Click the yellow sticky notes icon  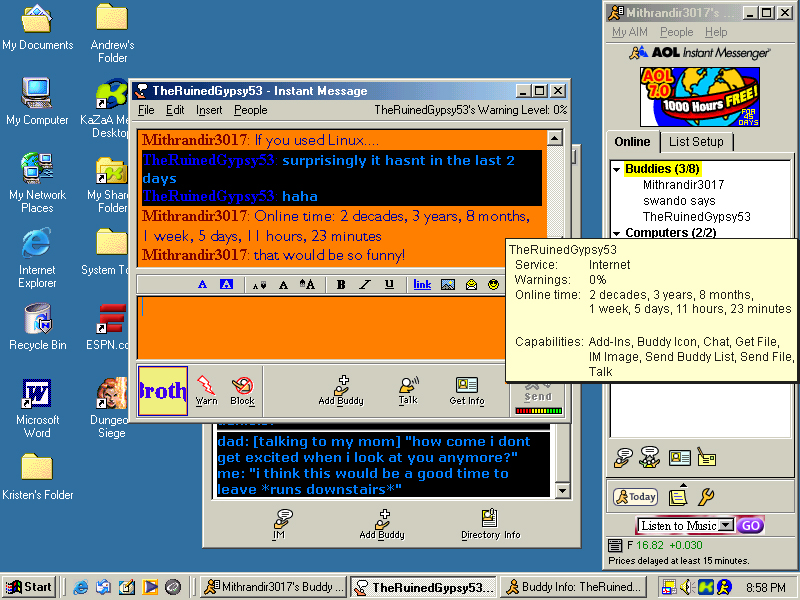click(x=678, y=495)
